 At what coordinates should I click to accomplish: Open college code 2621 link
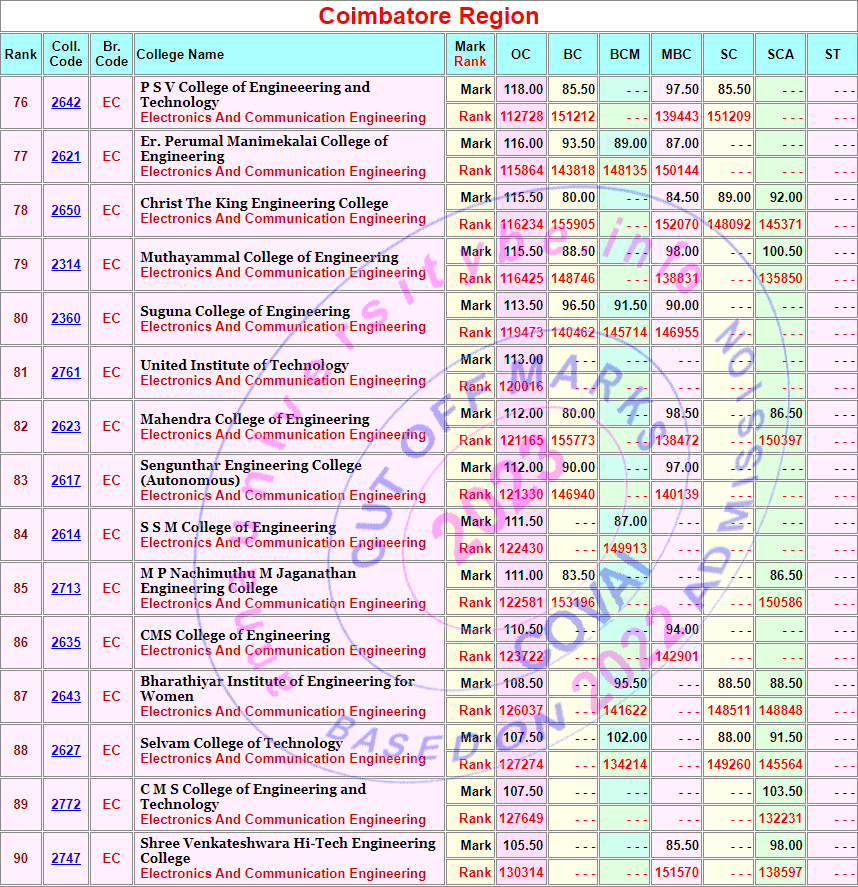66,157
